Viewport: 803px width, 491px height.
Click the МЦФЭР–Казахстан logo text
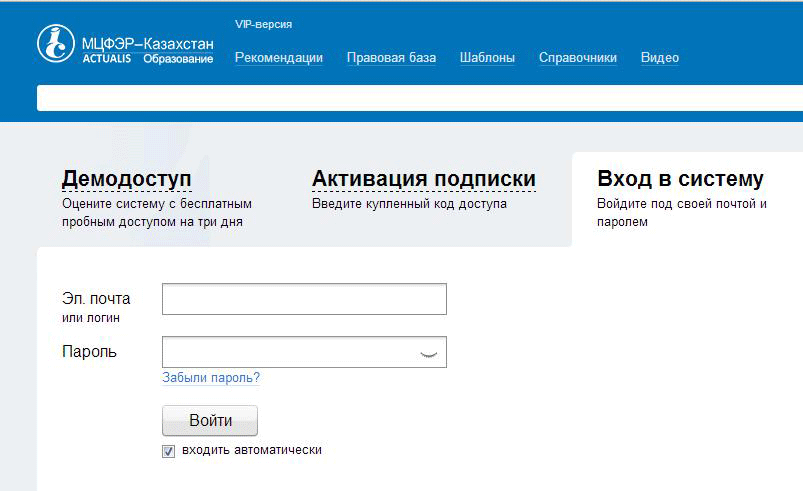tap(147, 43)
